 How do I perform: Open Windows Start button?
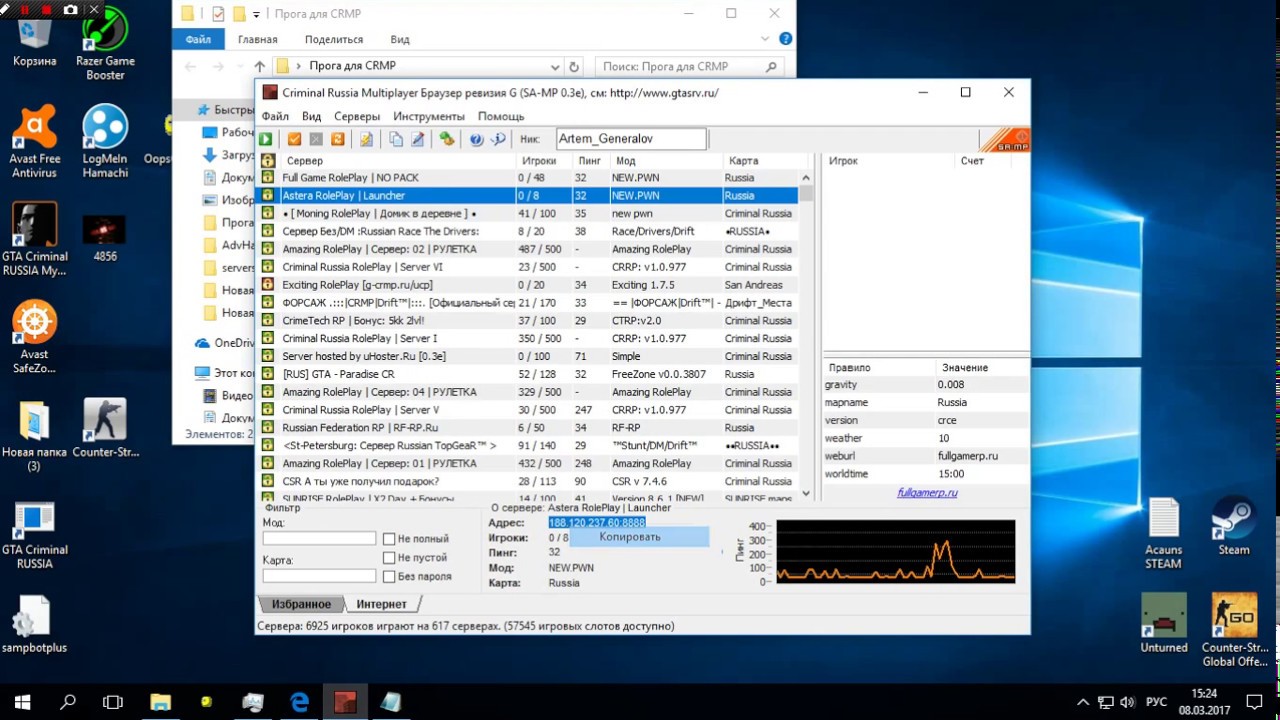tap(22, 702)
